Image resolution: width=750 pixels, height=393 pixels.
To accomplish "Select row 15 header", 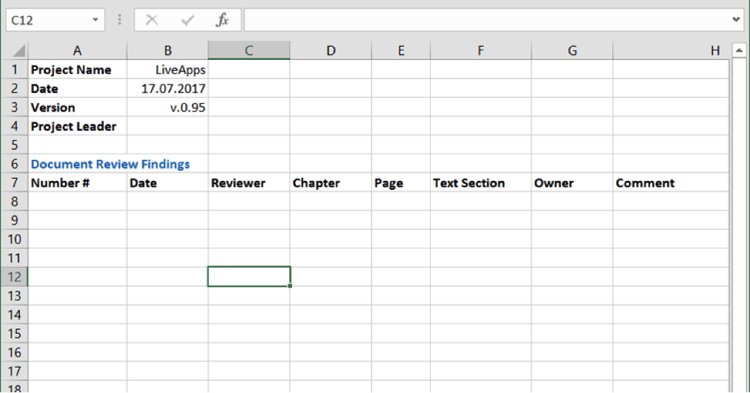I will 14,333.
